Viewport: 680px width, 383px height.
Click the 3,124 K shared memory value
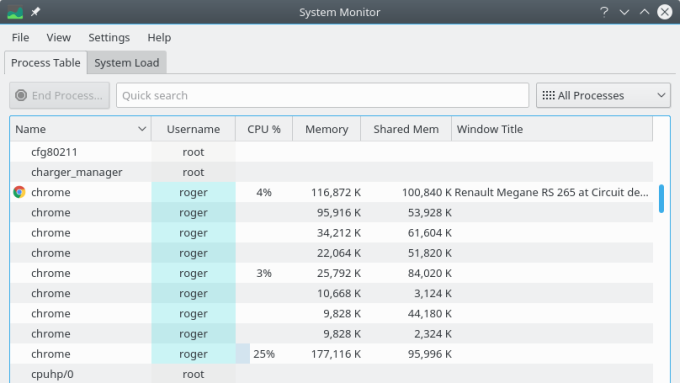433,293
